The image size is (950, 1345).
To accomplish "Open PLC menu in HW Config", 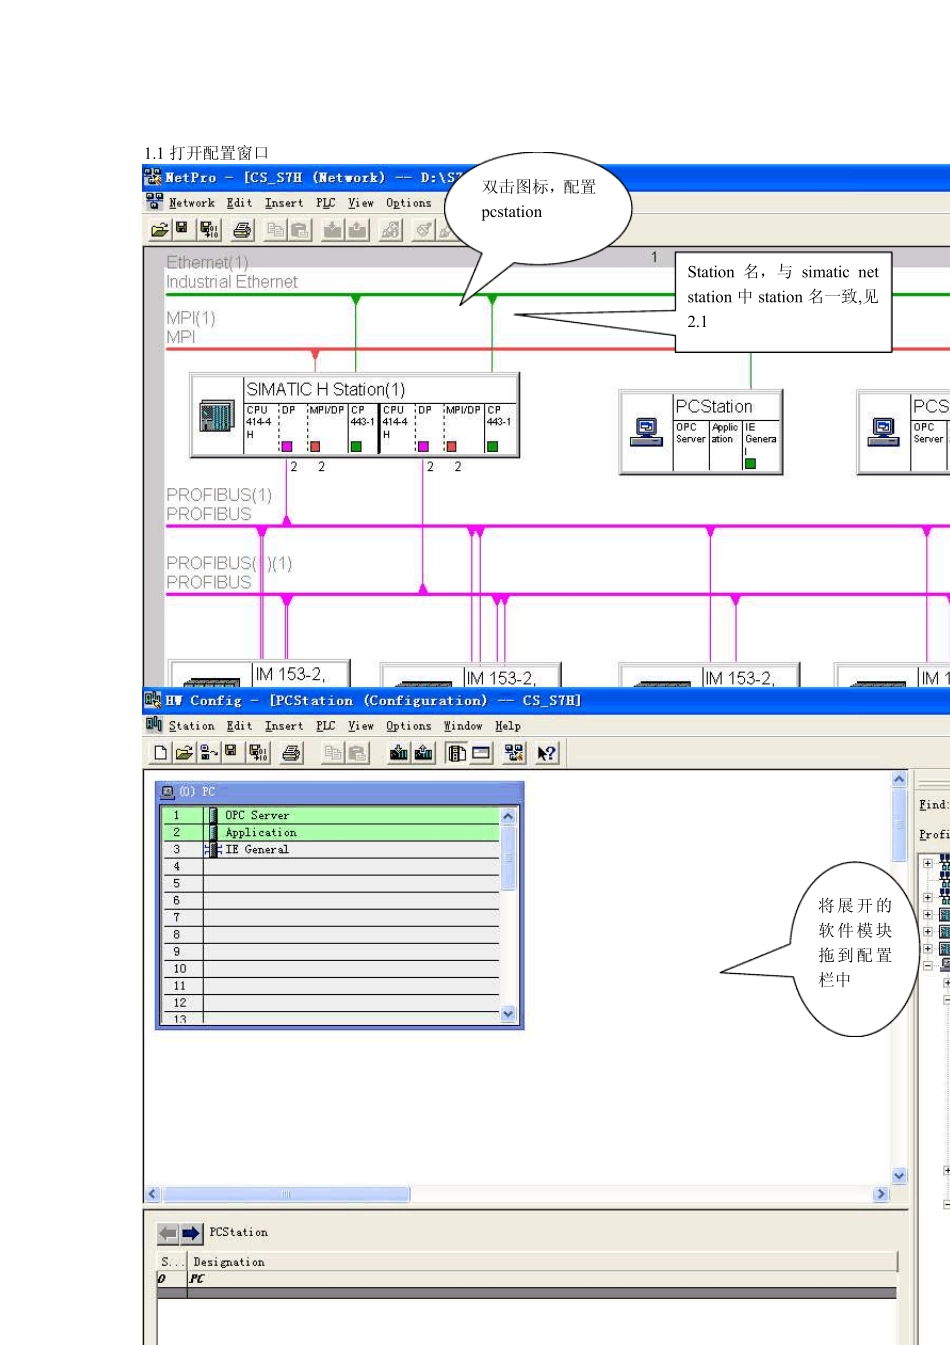I will tap(326, 726).
